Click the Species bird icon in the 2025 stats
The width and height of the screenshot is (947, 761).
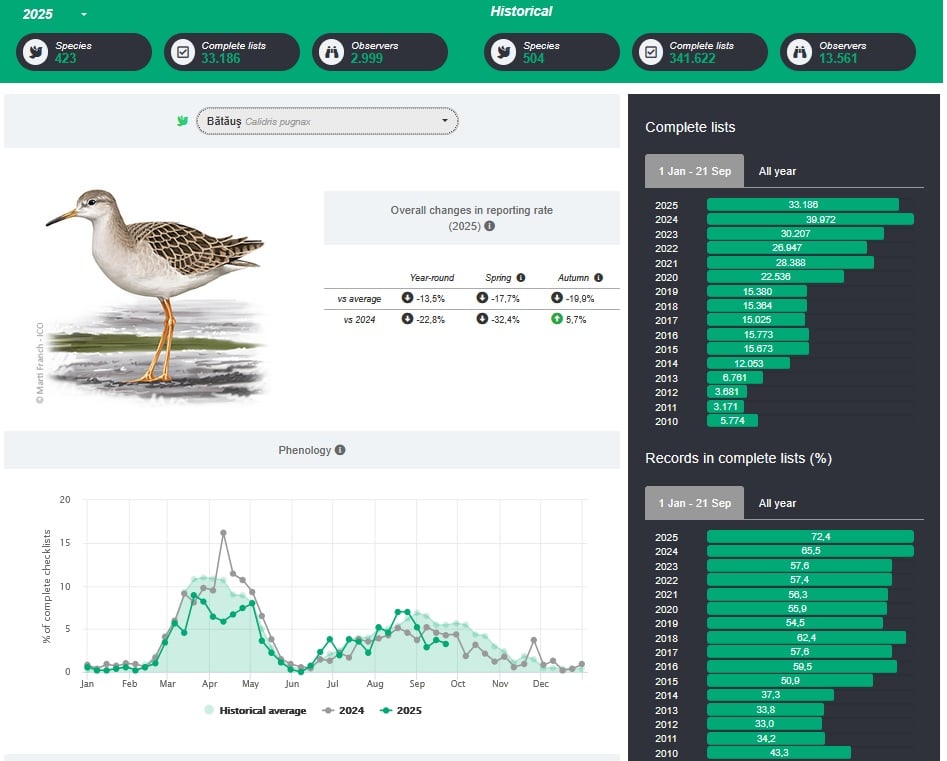coord(36,52)
